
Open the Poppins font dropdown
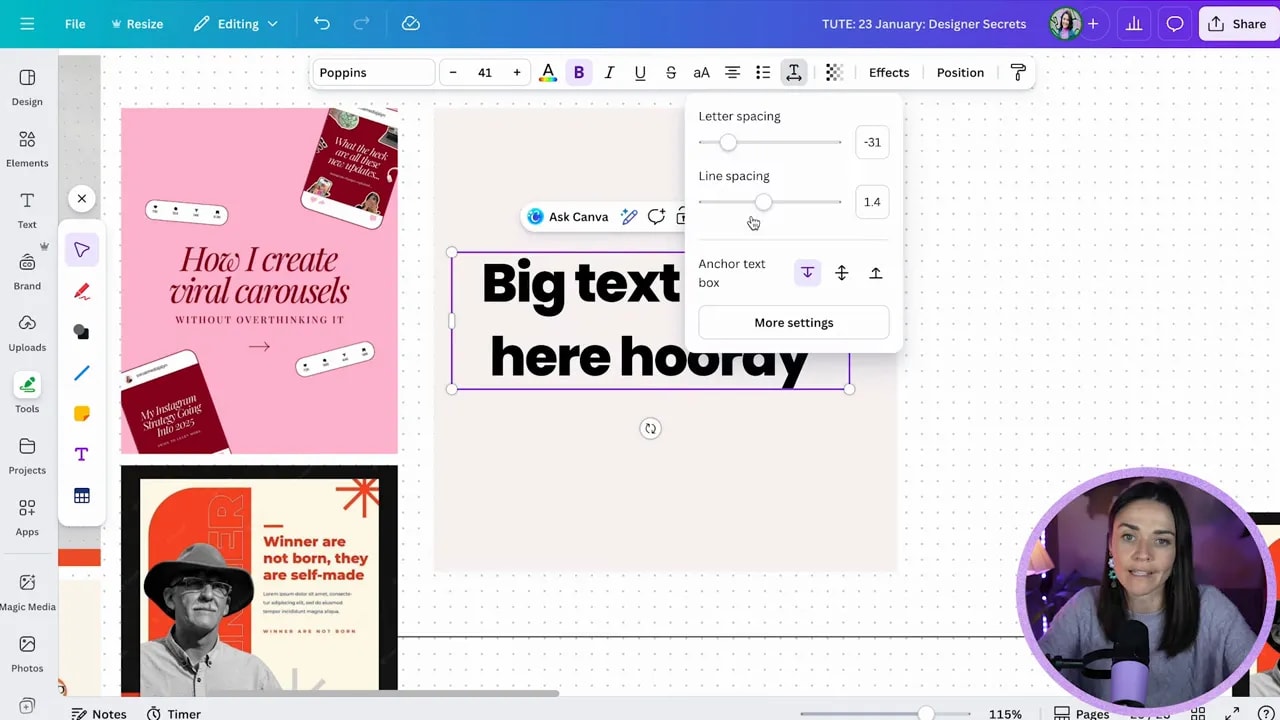click(x=373, y=72)
